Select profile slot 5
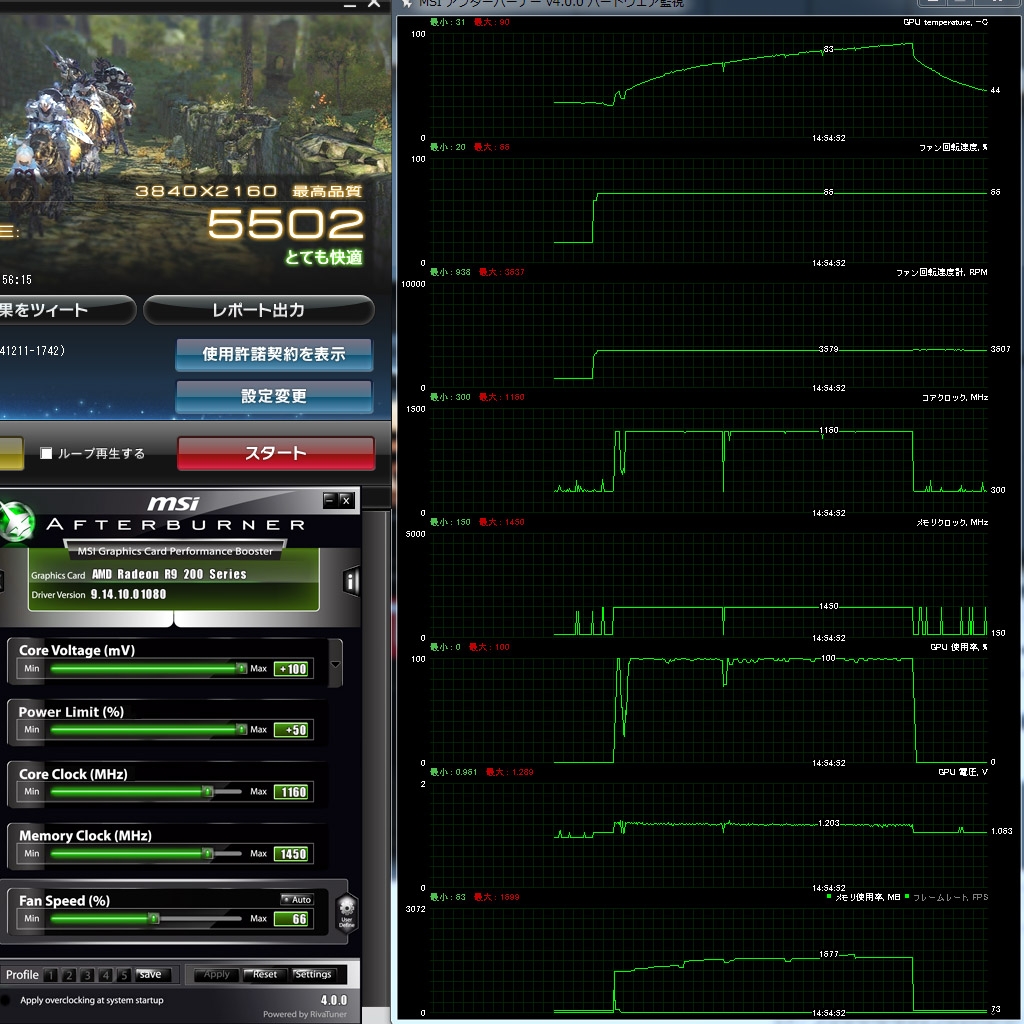 124,975
